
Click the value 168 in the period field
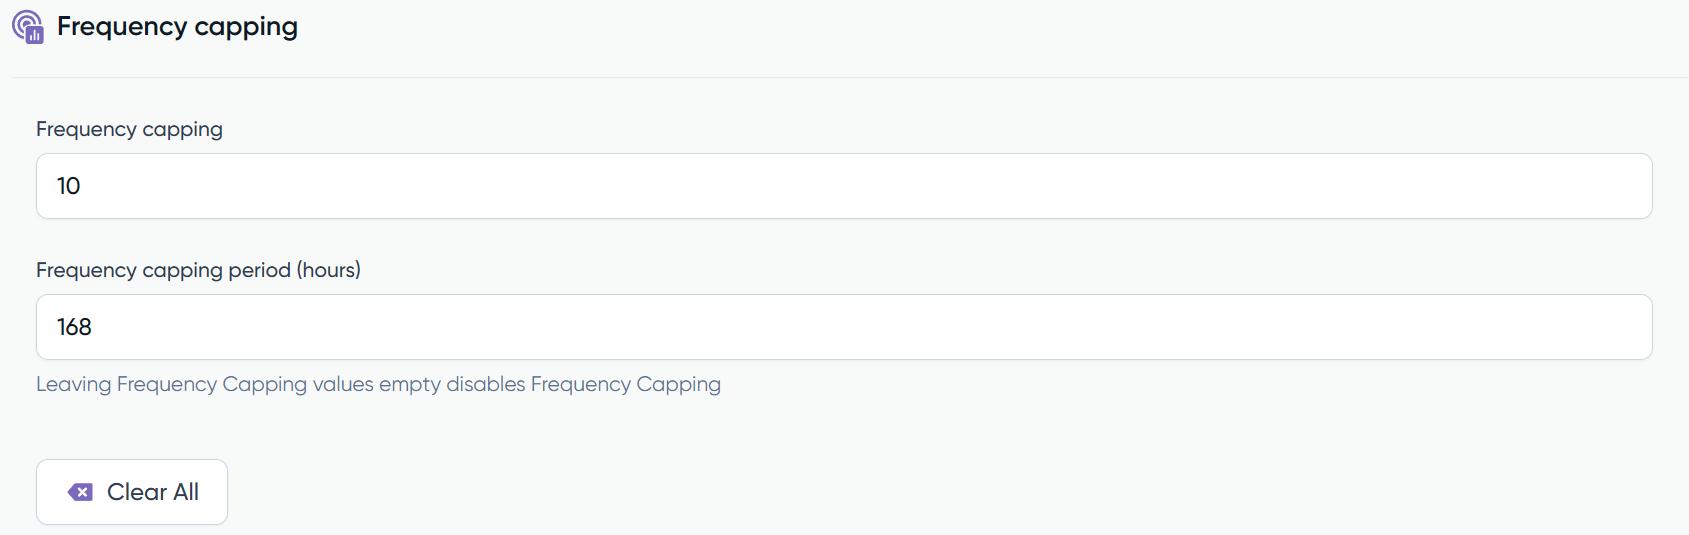(x=75, y=327)
